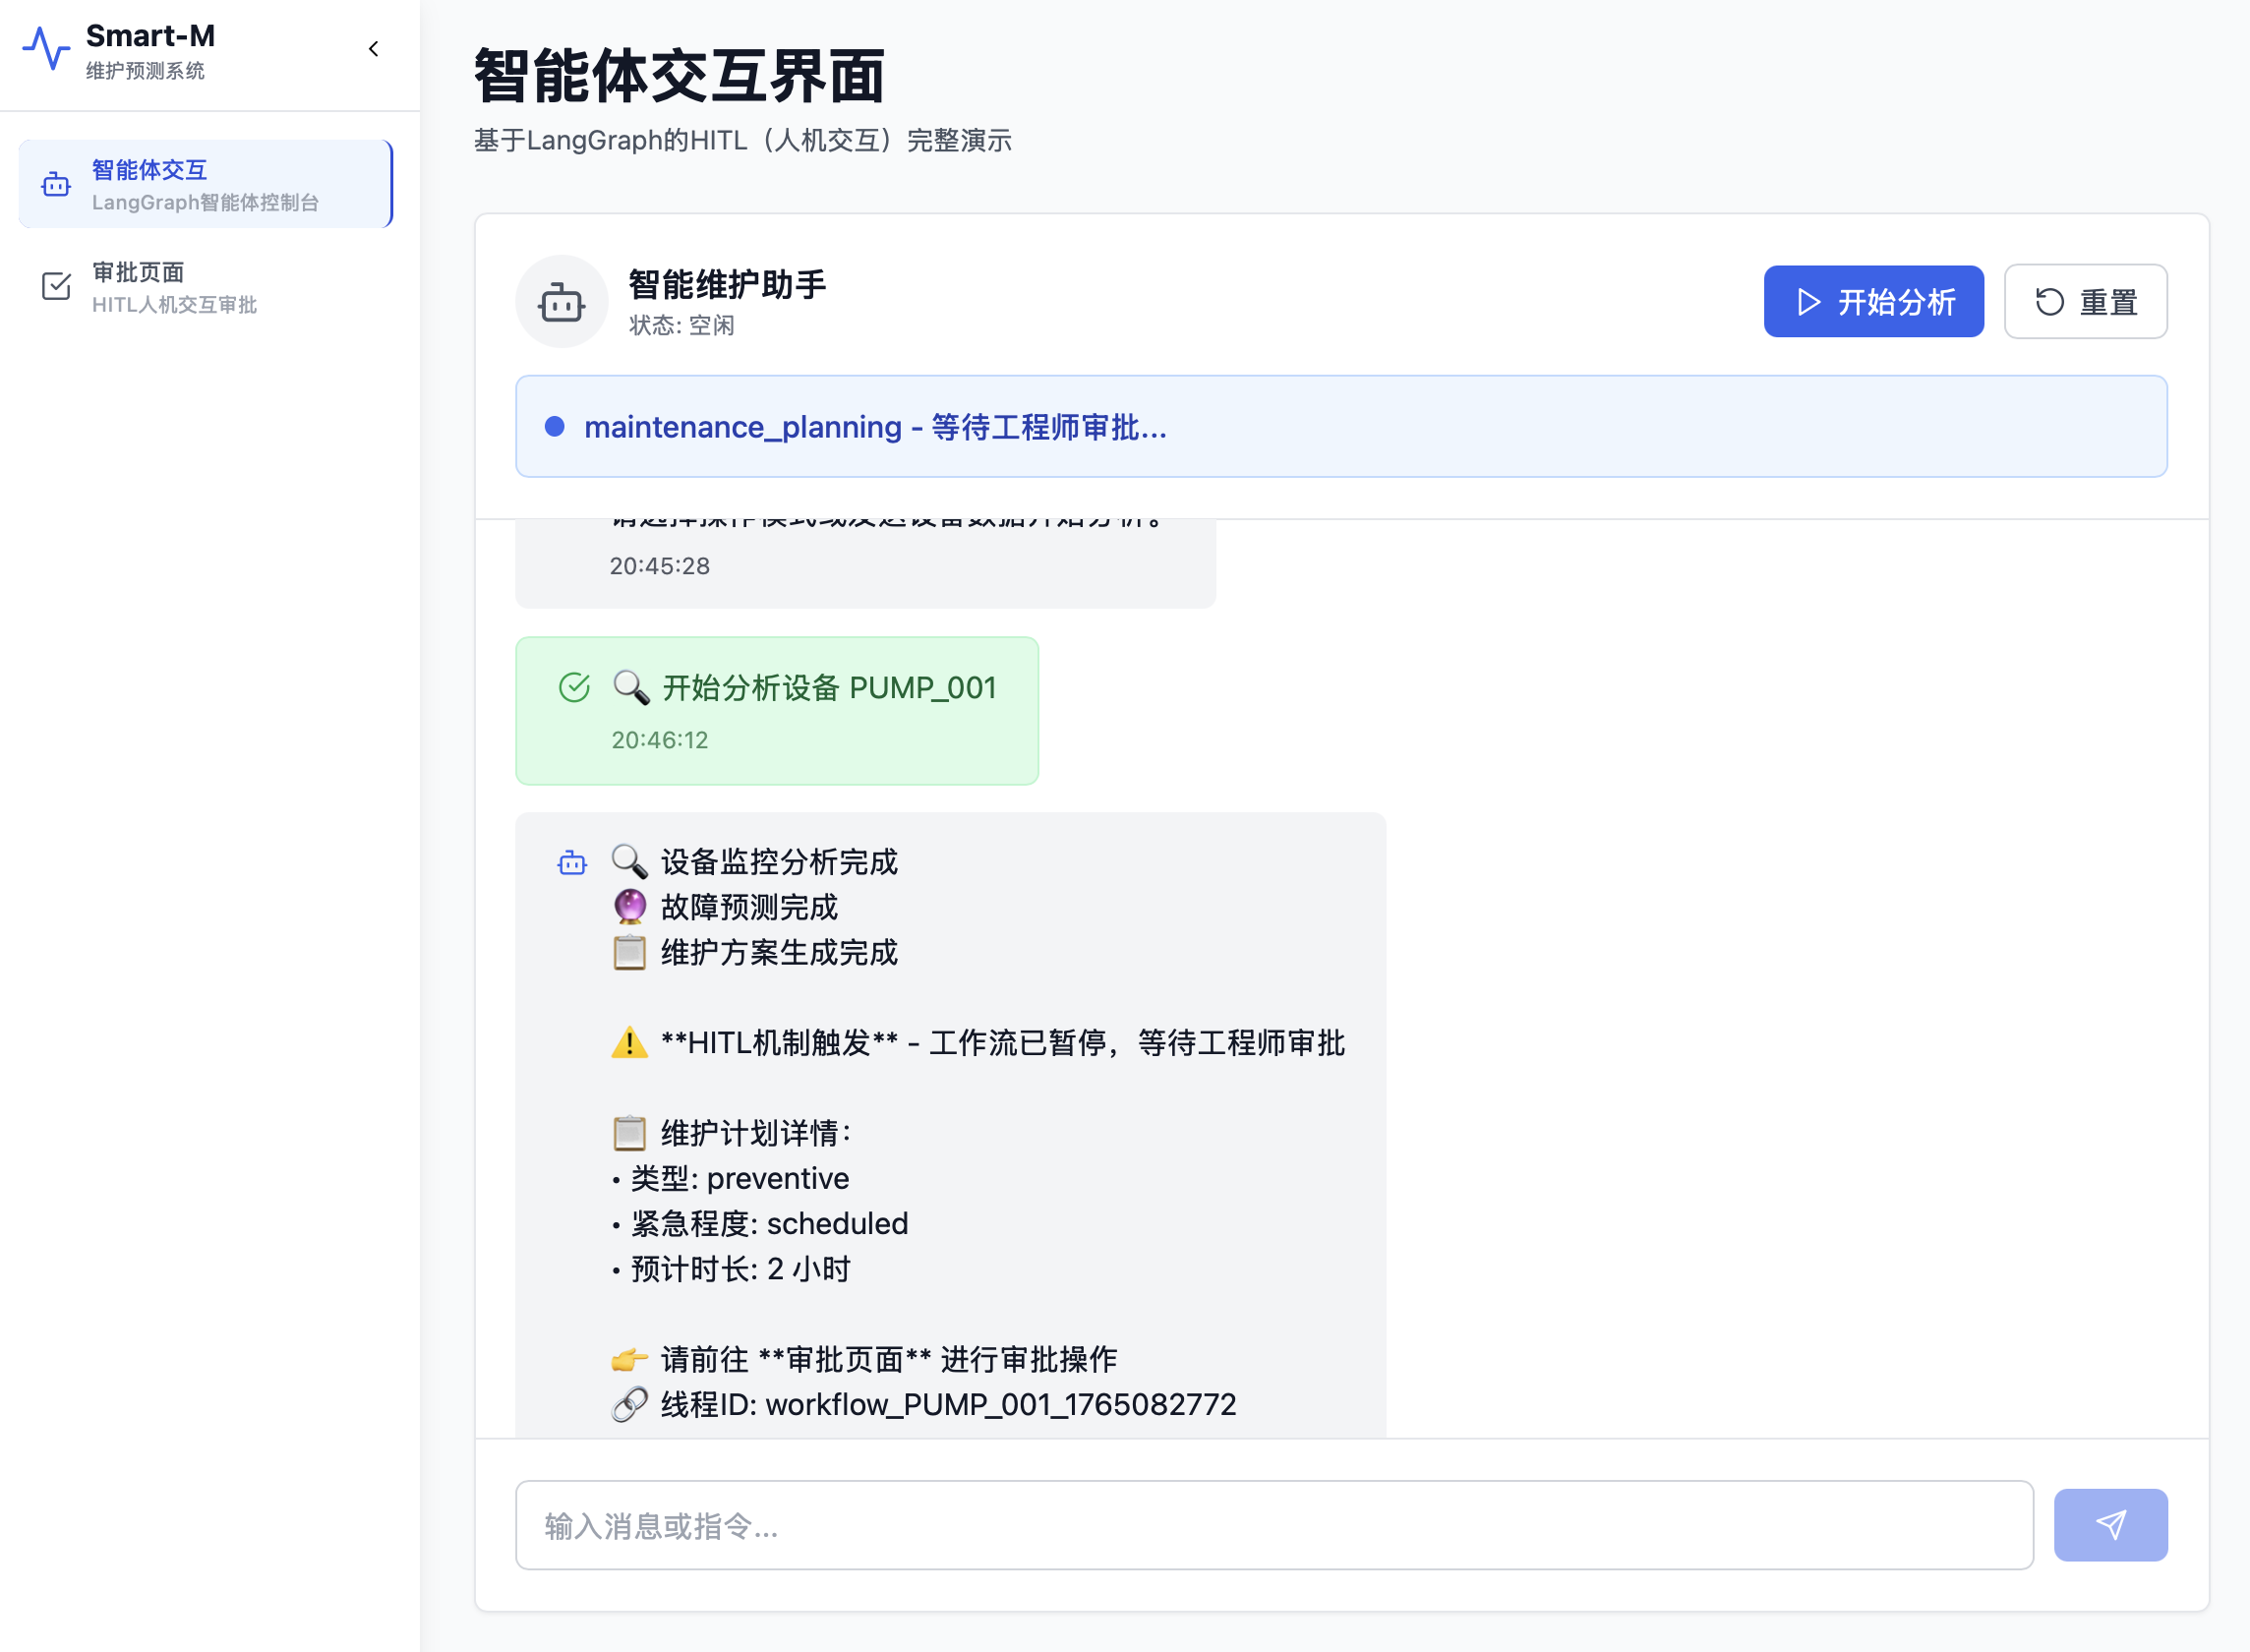Screen dimensions: 2250x1652
Task: Focus the 输入消息或指令 message input field
Action: click(x=1275, y=1526)
